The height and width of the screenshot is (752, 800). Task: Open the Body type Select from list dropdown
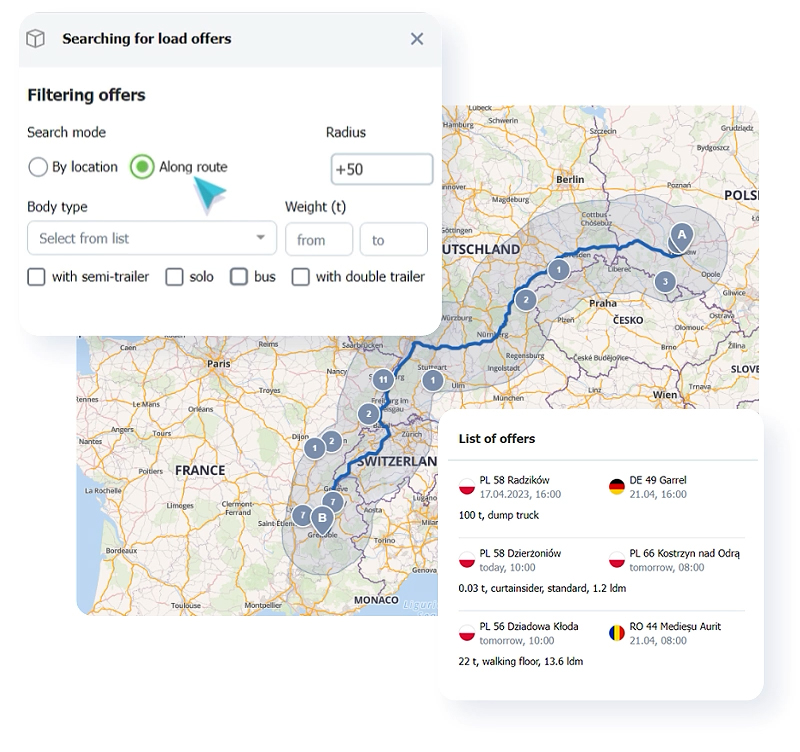coord(152,238)
